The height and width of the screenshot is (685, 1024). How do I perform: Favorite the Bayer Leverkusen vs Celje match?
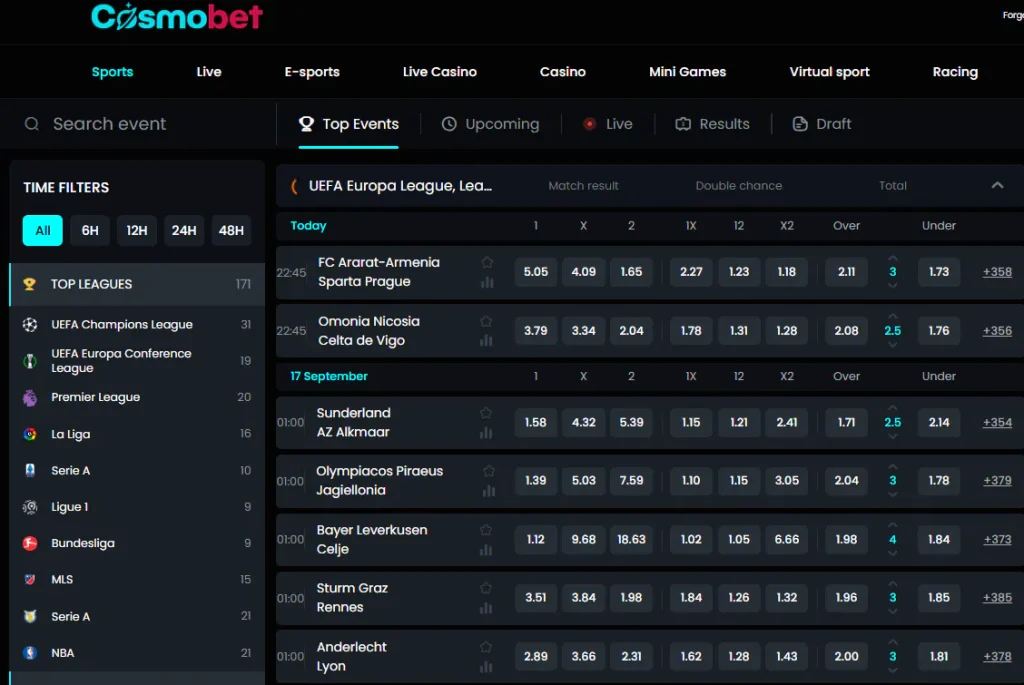486,529
